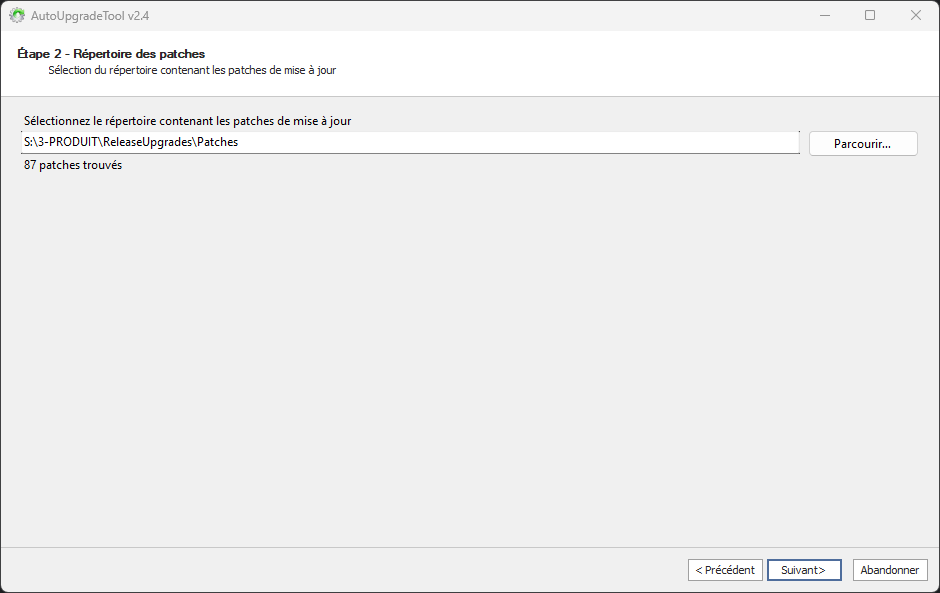Close the AutoUpgradeTool window
Image resolution: width=940 pixels, height=593 pixels.
[x=915, y=15]
